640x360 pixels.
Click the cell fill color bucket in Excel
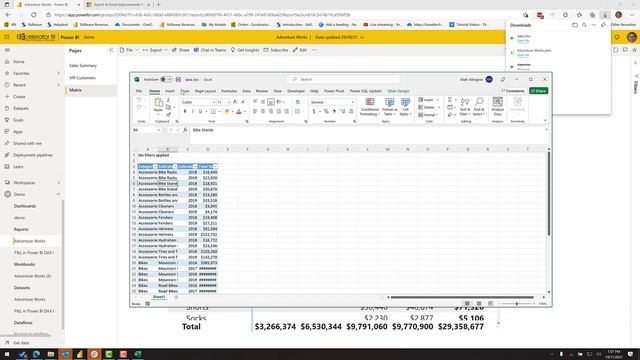click(227, 111)
